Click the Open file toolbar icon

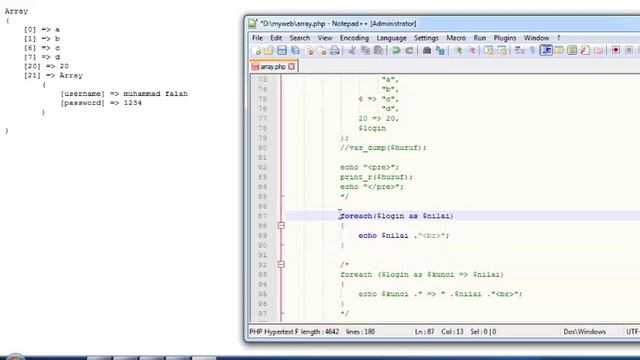coord(269,51)
